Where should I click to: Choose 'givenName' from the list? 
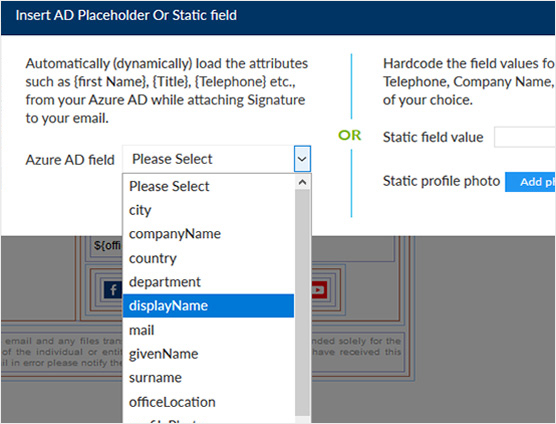point(208,354)
